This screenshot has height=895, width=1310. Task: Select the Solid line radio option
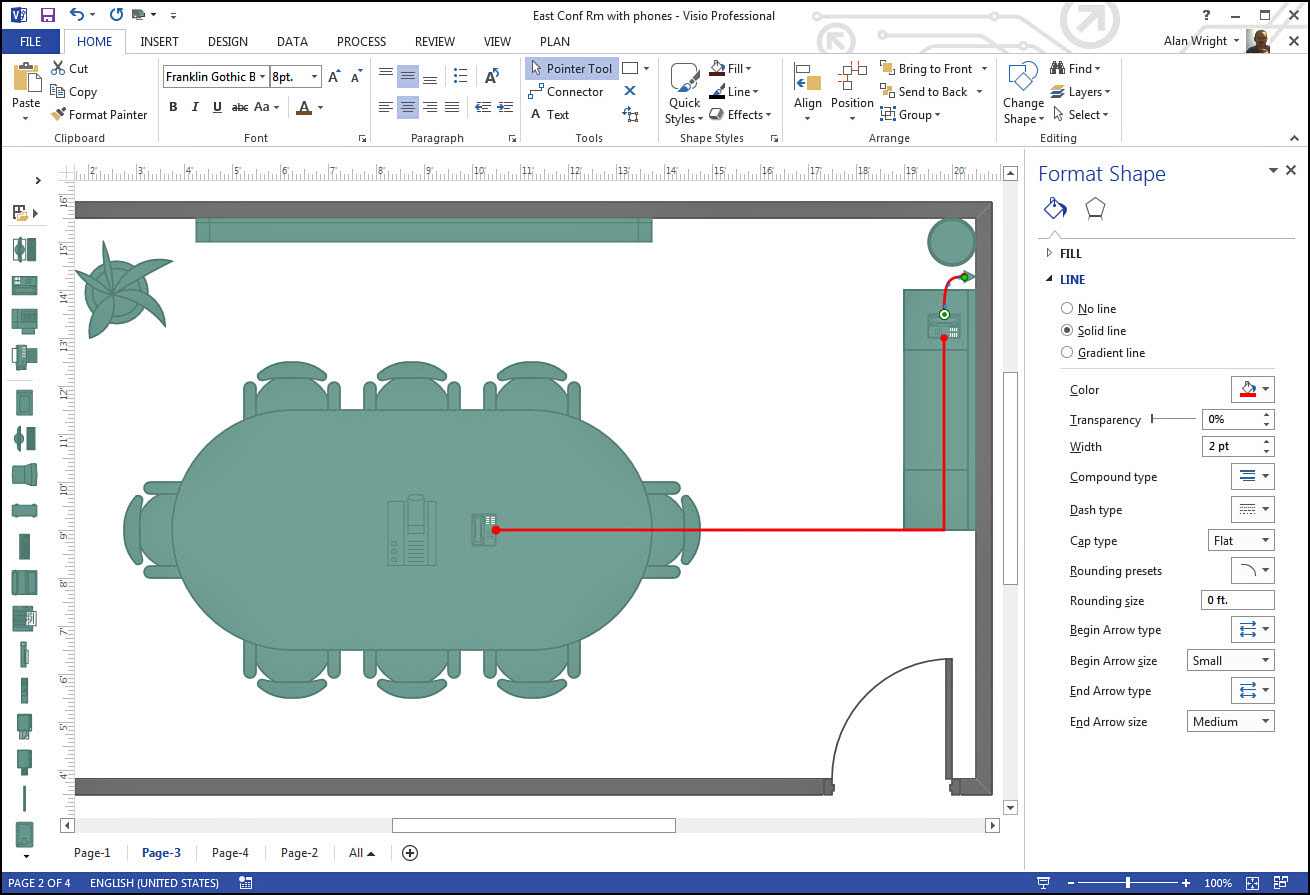(1067, 331)
